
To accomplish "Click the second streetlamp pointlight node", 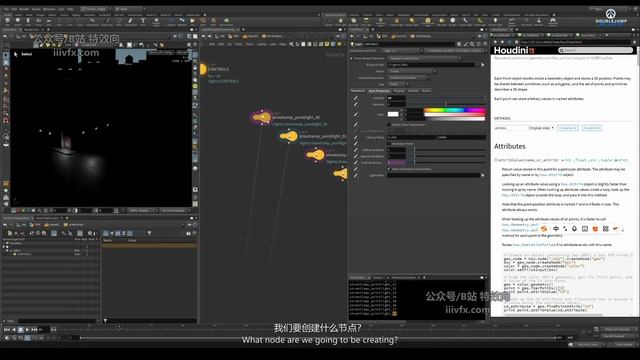I will point(289,136).
